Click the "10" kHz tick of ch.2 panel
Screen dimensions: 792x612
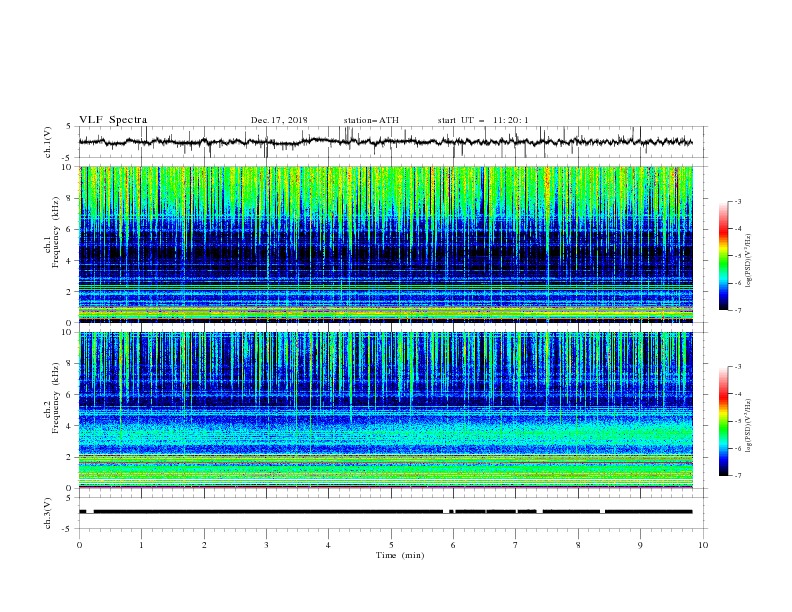[68, 332]
